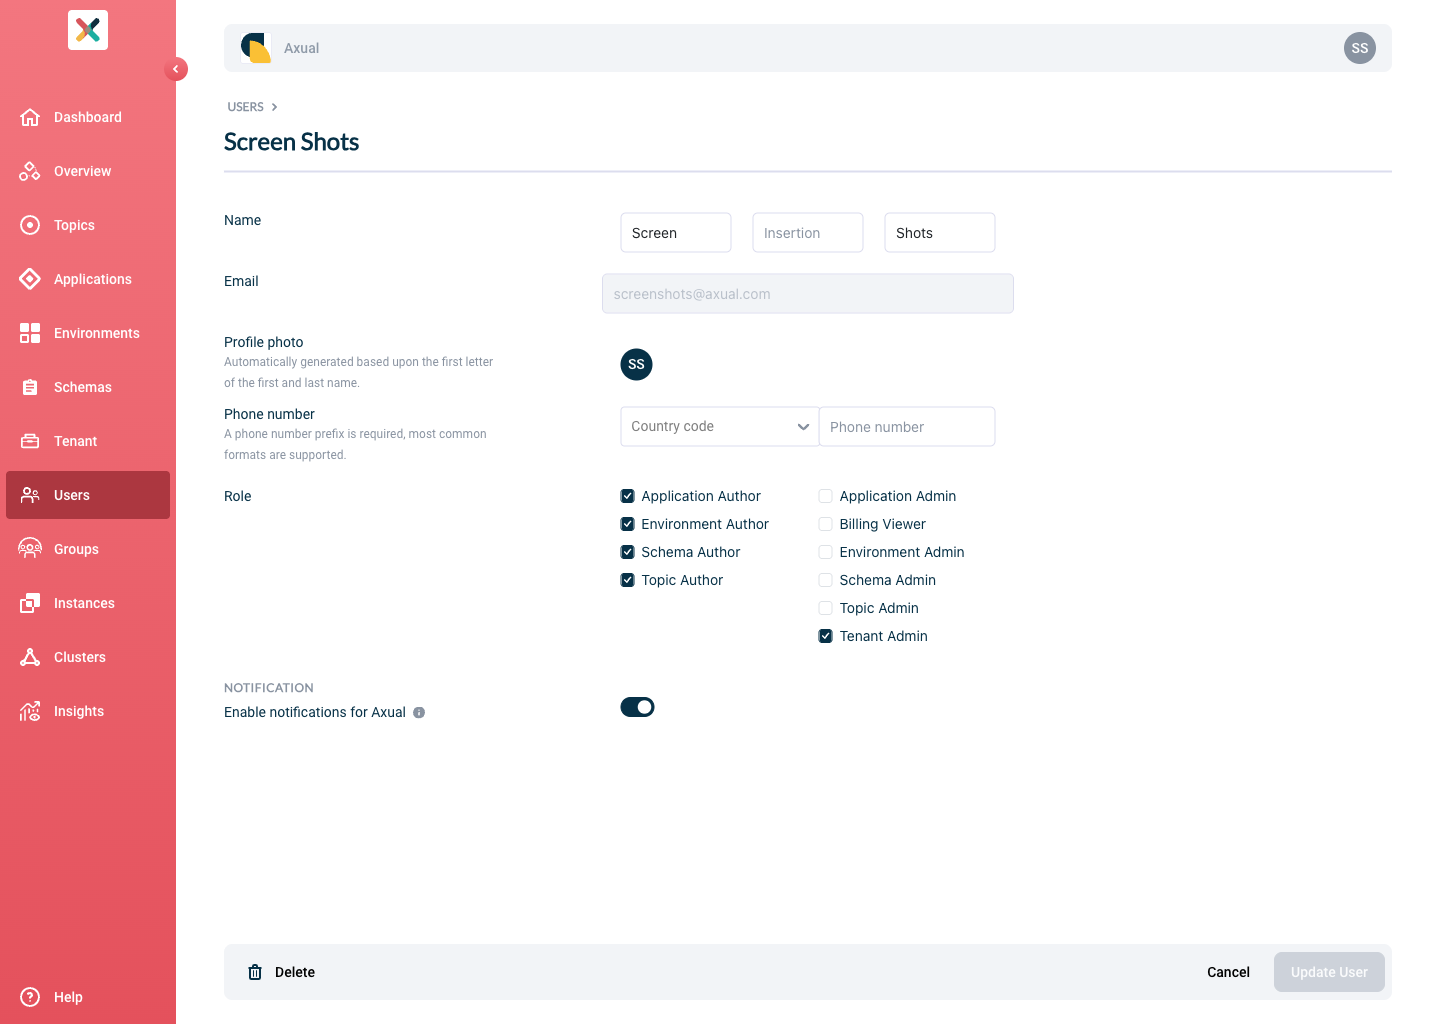The image size is (1440, 1024).
Task: Click the Topics circle icon
Action: point(30,225)
